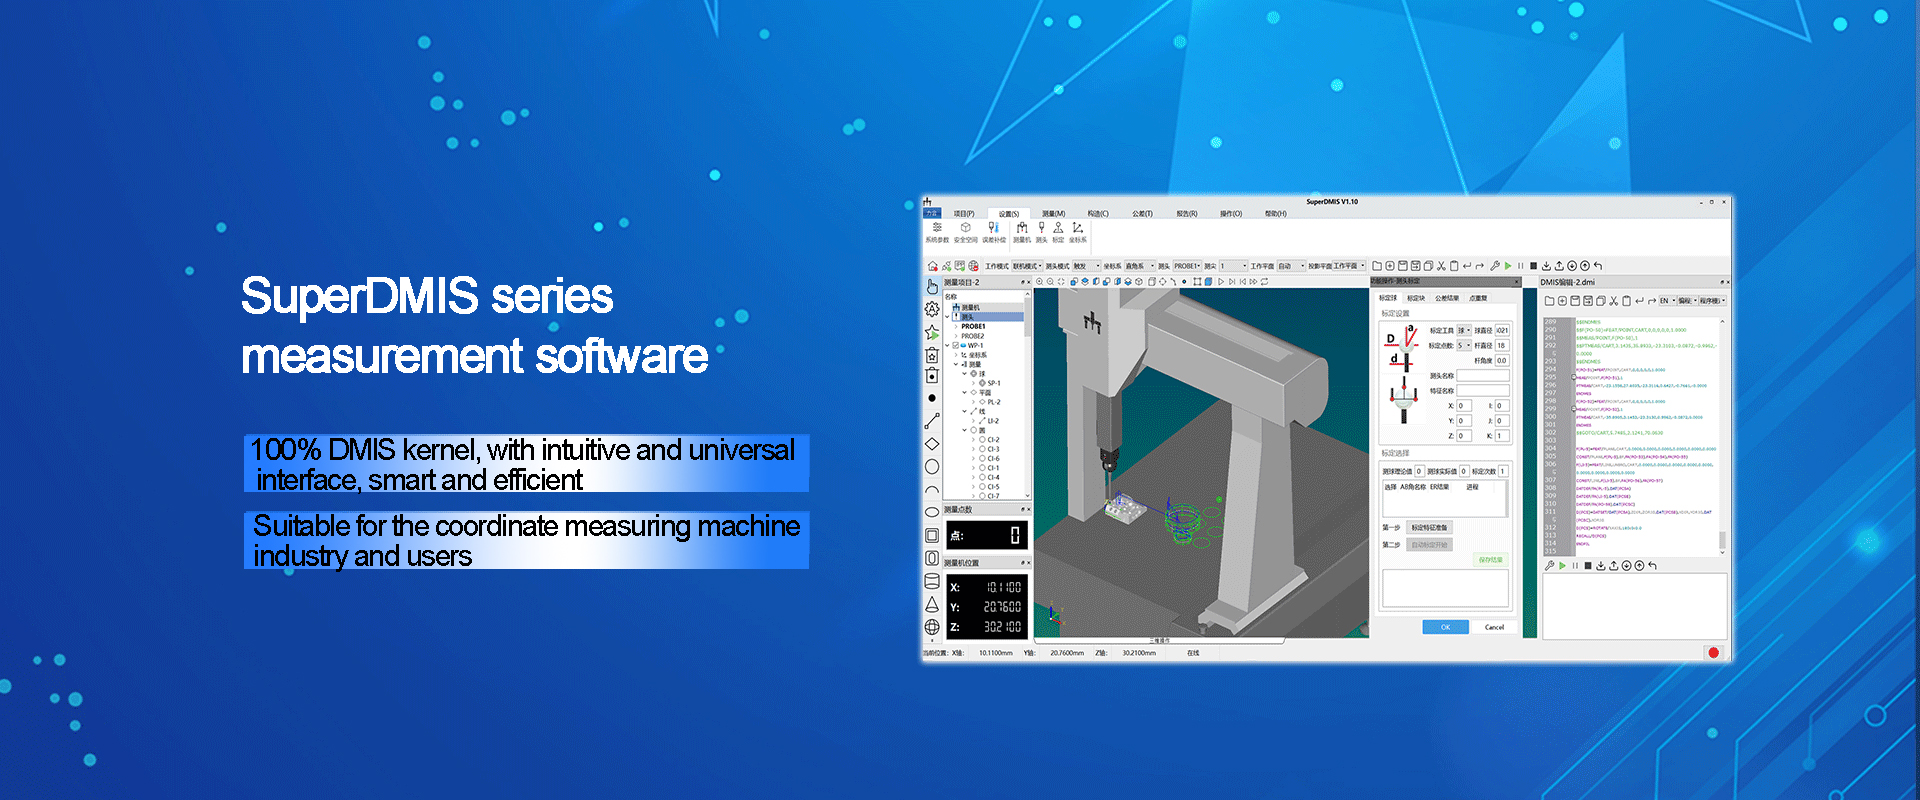The image size is (1920, 800).
Task: Select the cone feature tool in sidebar
Action: pos(932,604)
